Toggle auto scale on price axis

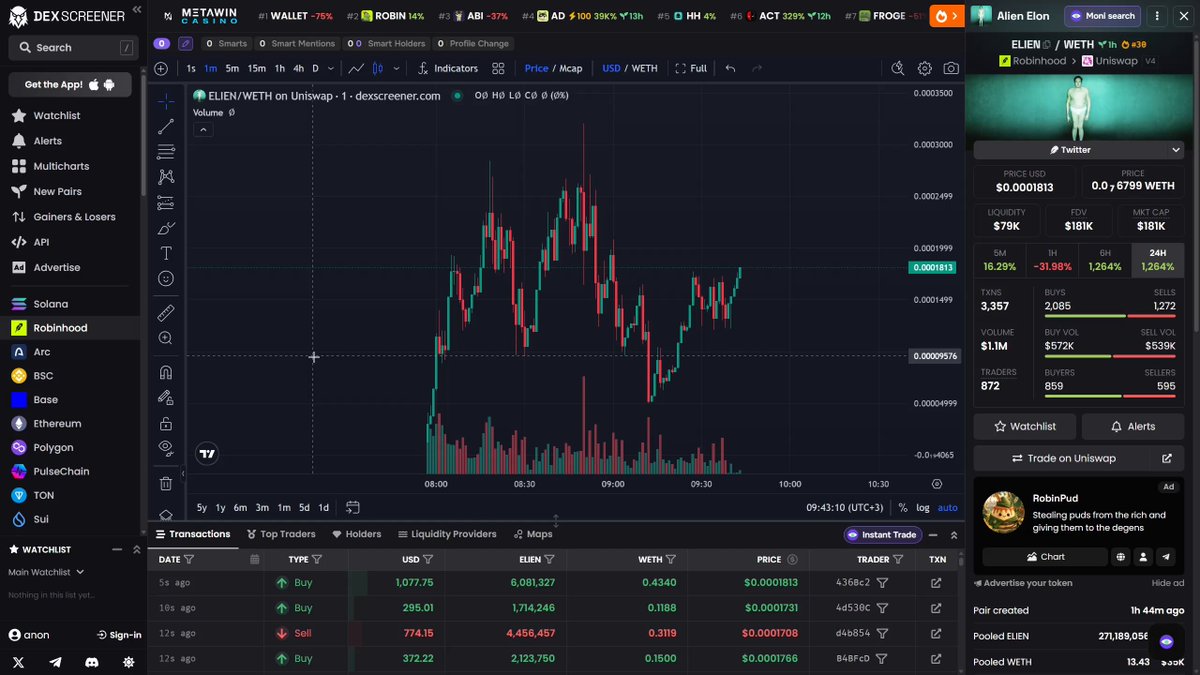pos(947,508)
